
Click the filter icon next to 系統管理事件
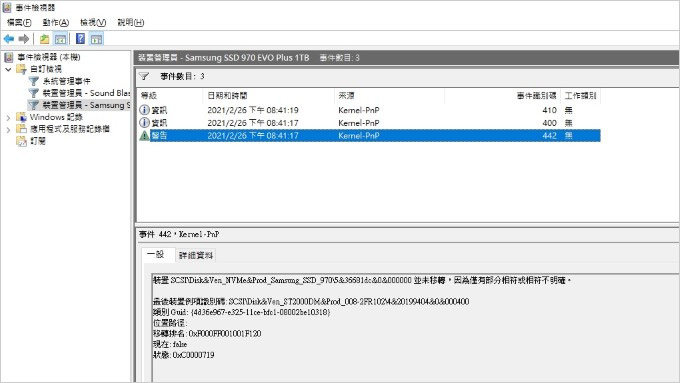coord(33,81)
